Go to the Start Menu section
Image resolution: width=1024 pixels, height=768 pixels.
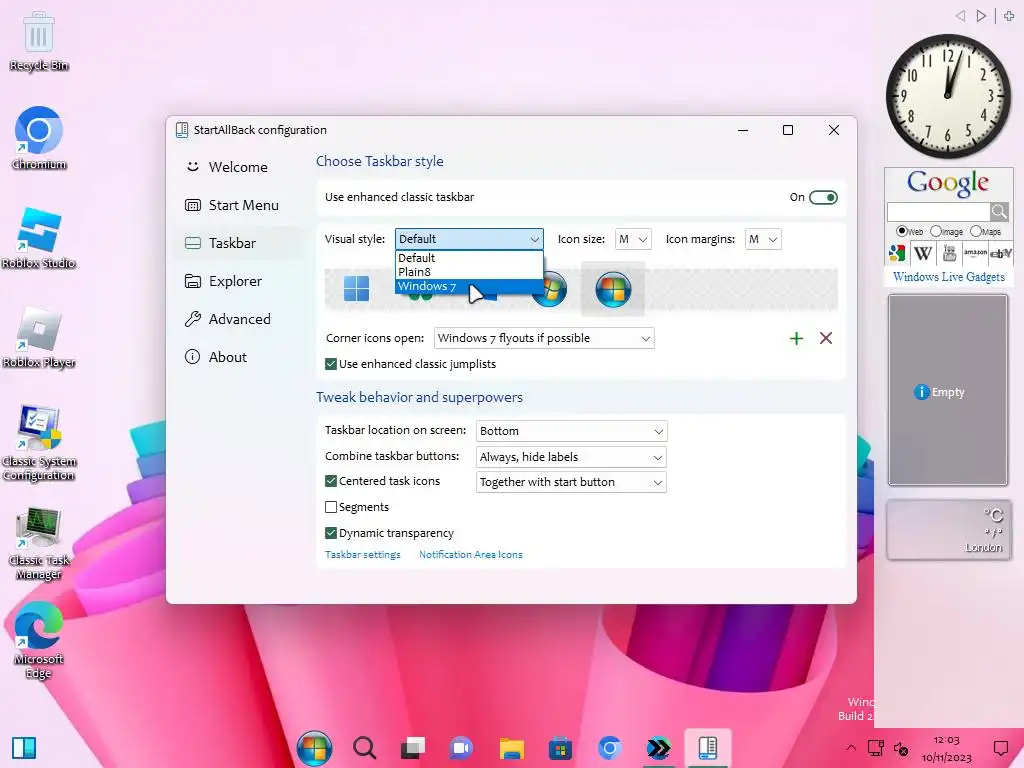[238, 205]
